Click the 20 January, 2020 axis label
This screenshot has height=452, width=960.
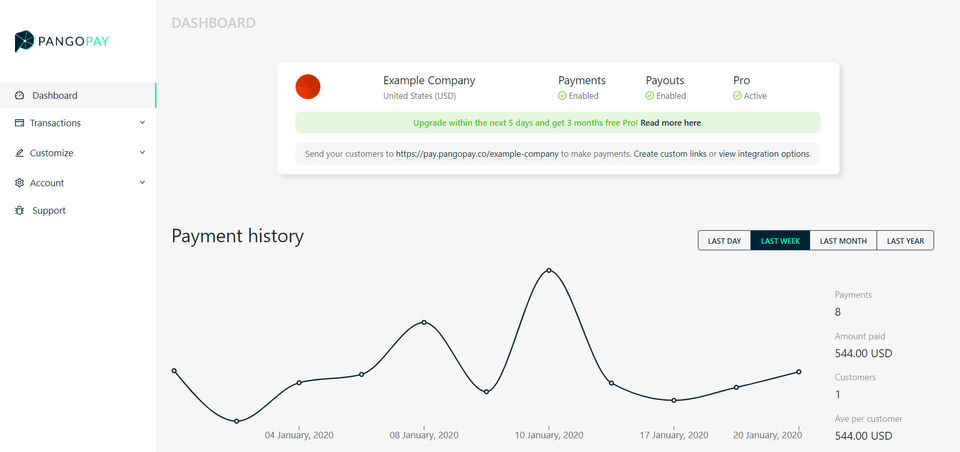tap(767, 435)
